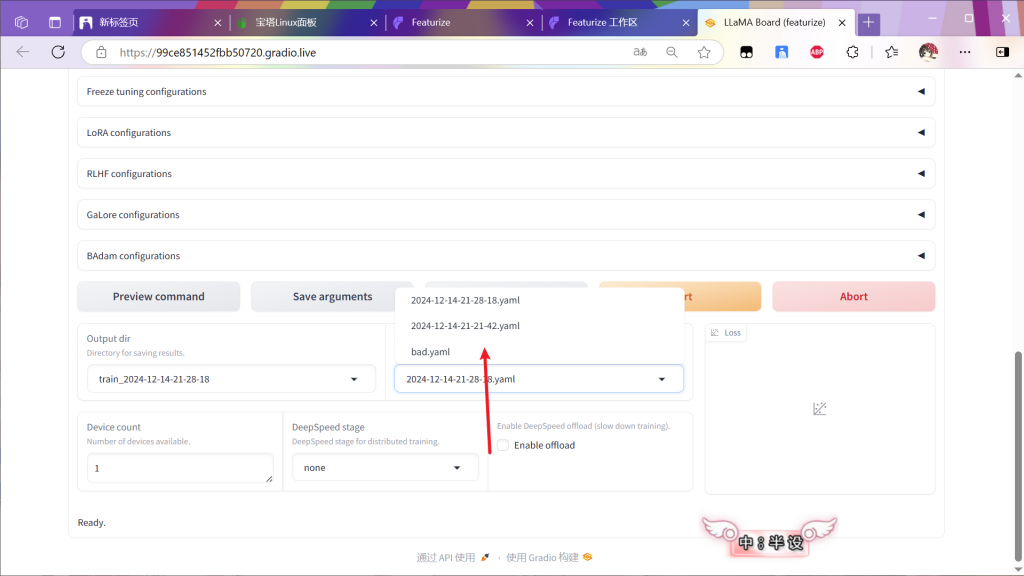Add page to favorites star icon
Image resolution: width=1024 pixels, height=576 pixels.
point(703,52)
